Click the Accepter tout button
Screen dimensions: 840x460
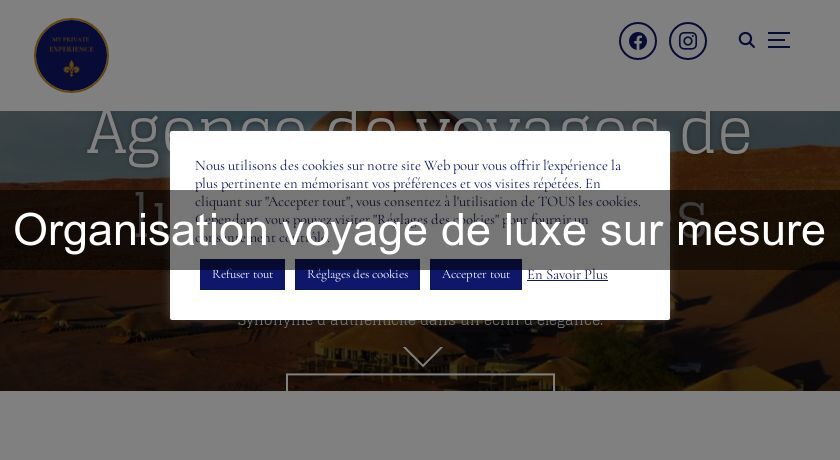(x=476, y=274)
